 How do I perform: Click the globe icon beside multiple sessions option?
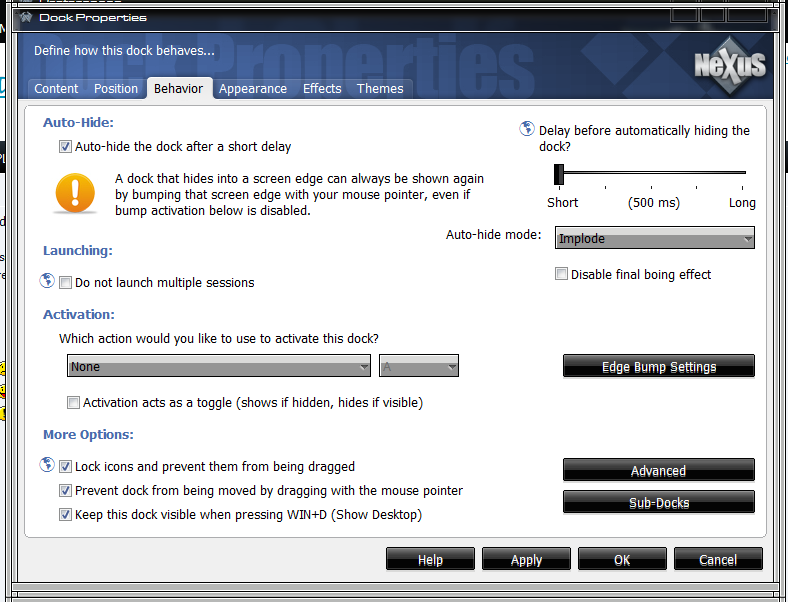tap(47, 282)
